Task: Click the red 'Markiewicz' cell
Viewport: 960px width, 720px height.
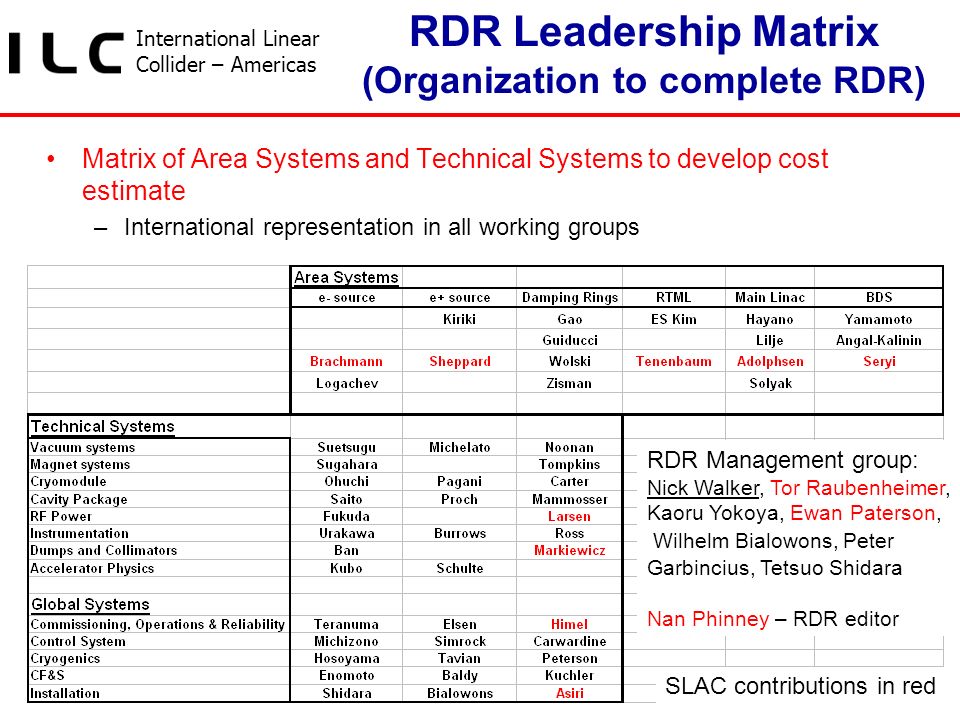Action: tap(570, 550)
